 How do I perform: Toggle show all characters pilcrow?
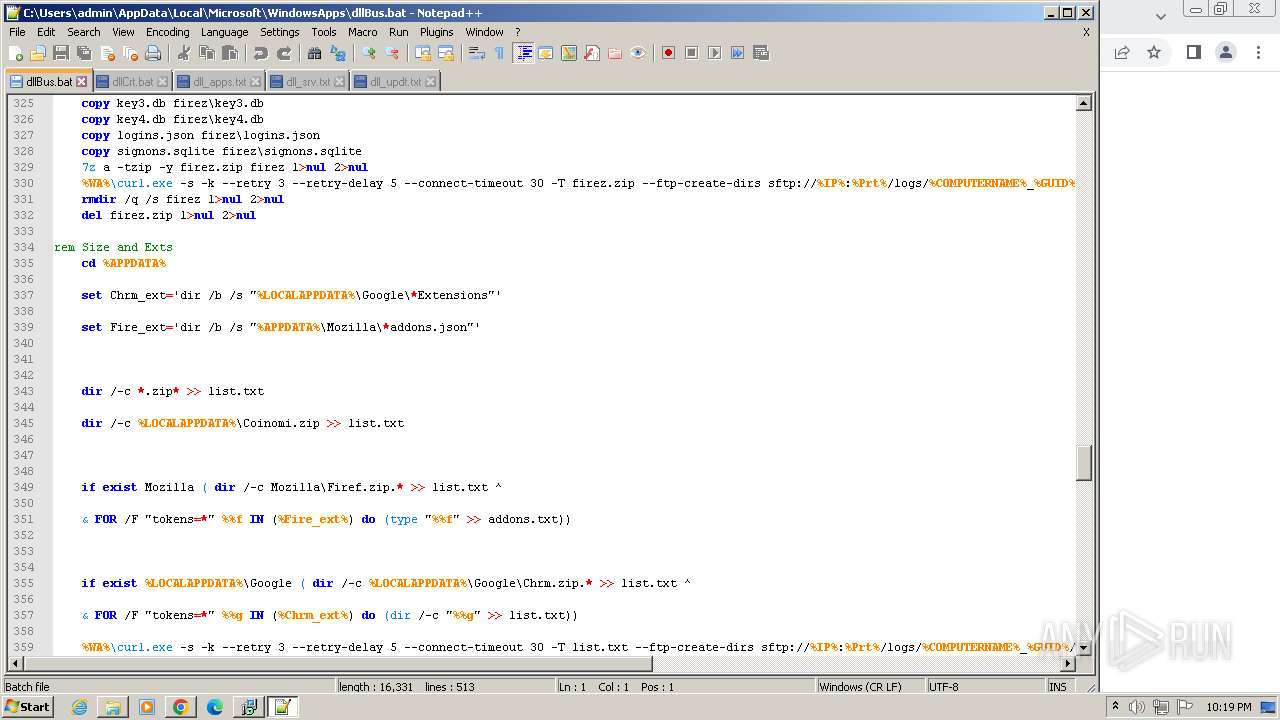499,53
